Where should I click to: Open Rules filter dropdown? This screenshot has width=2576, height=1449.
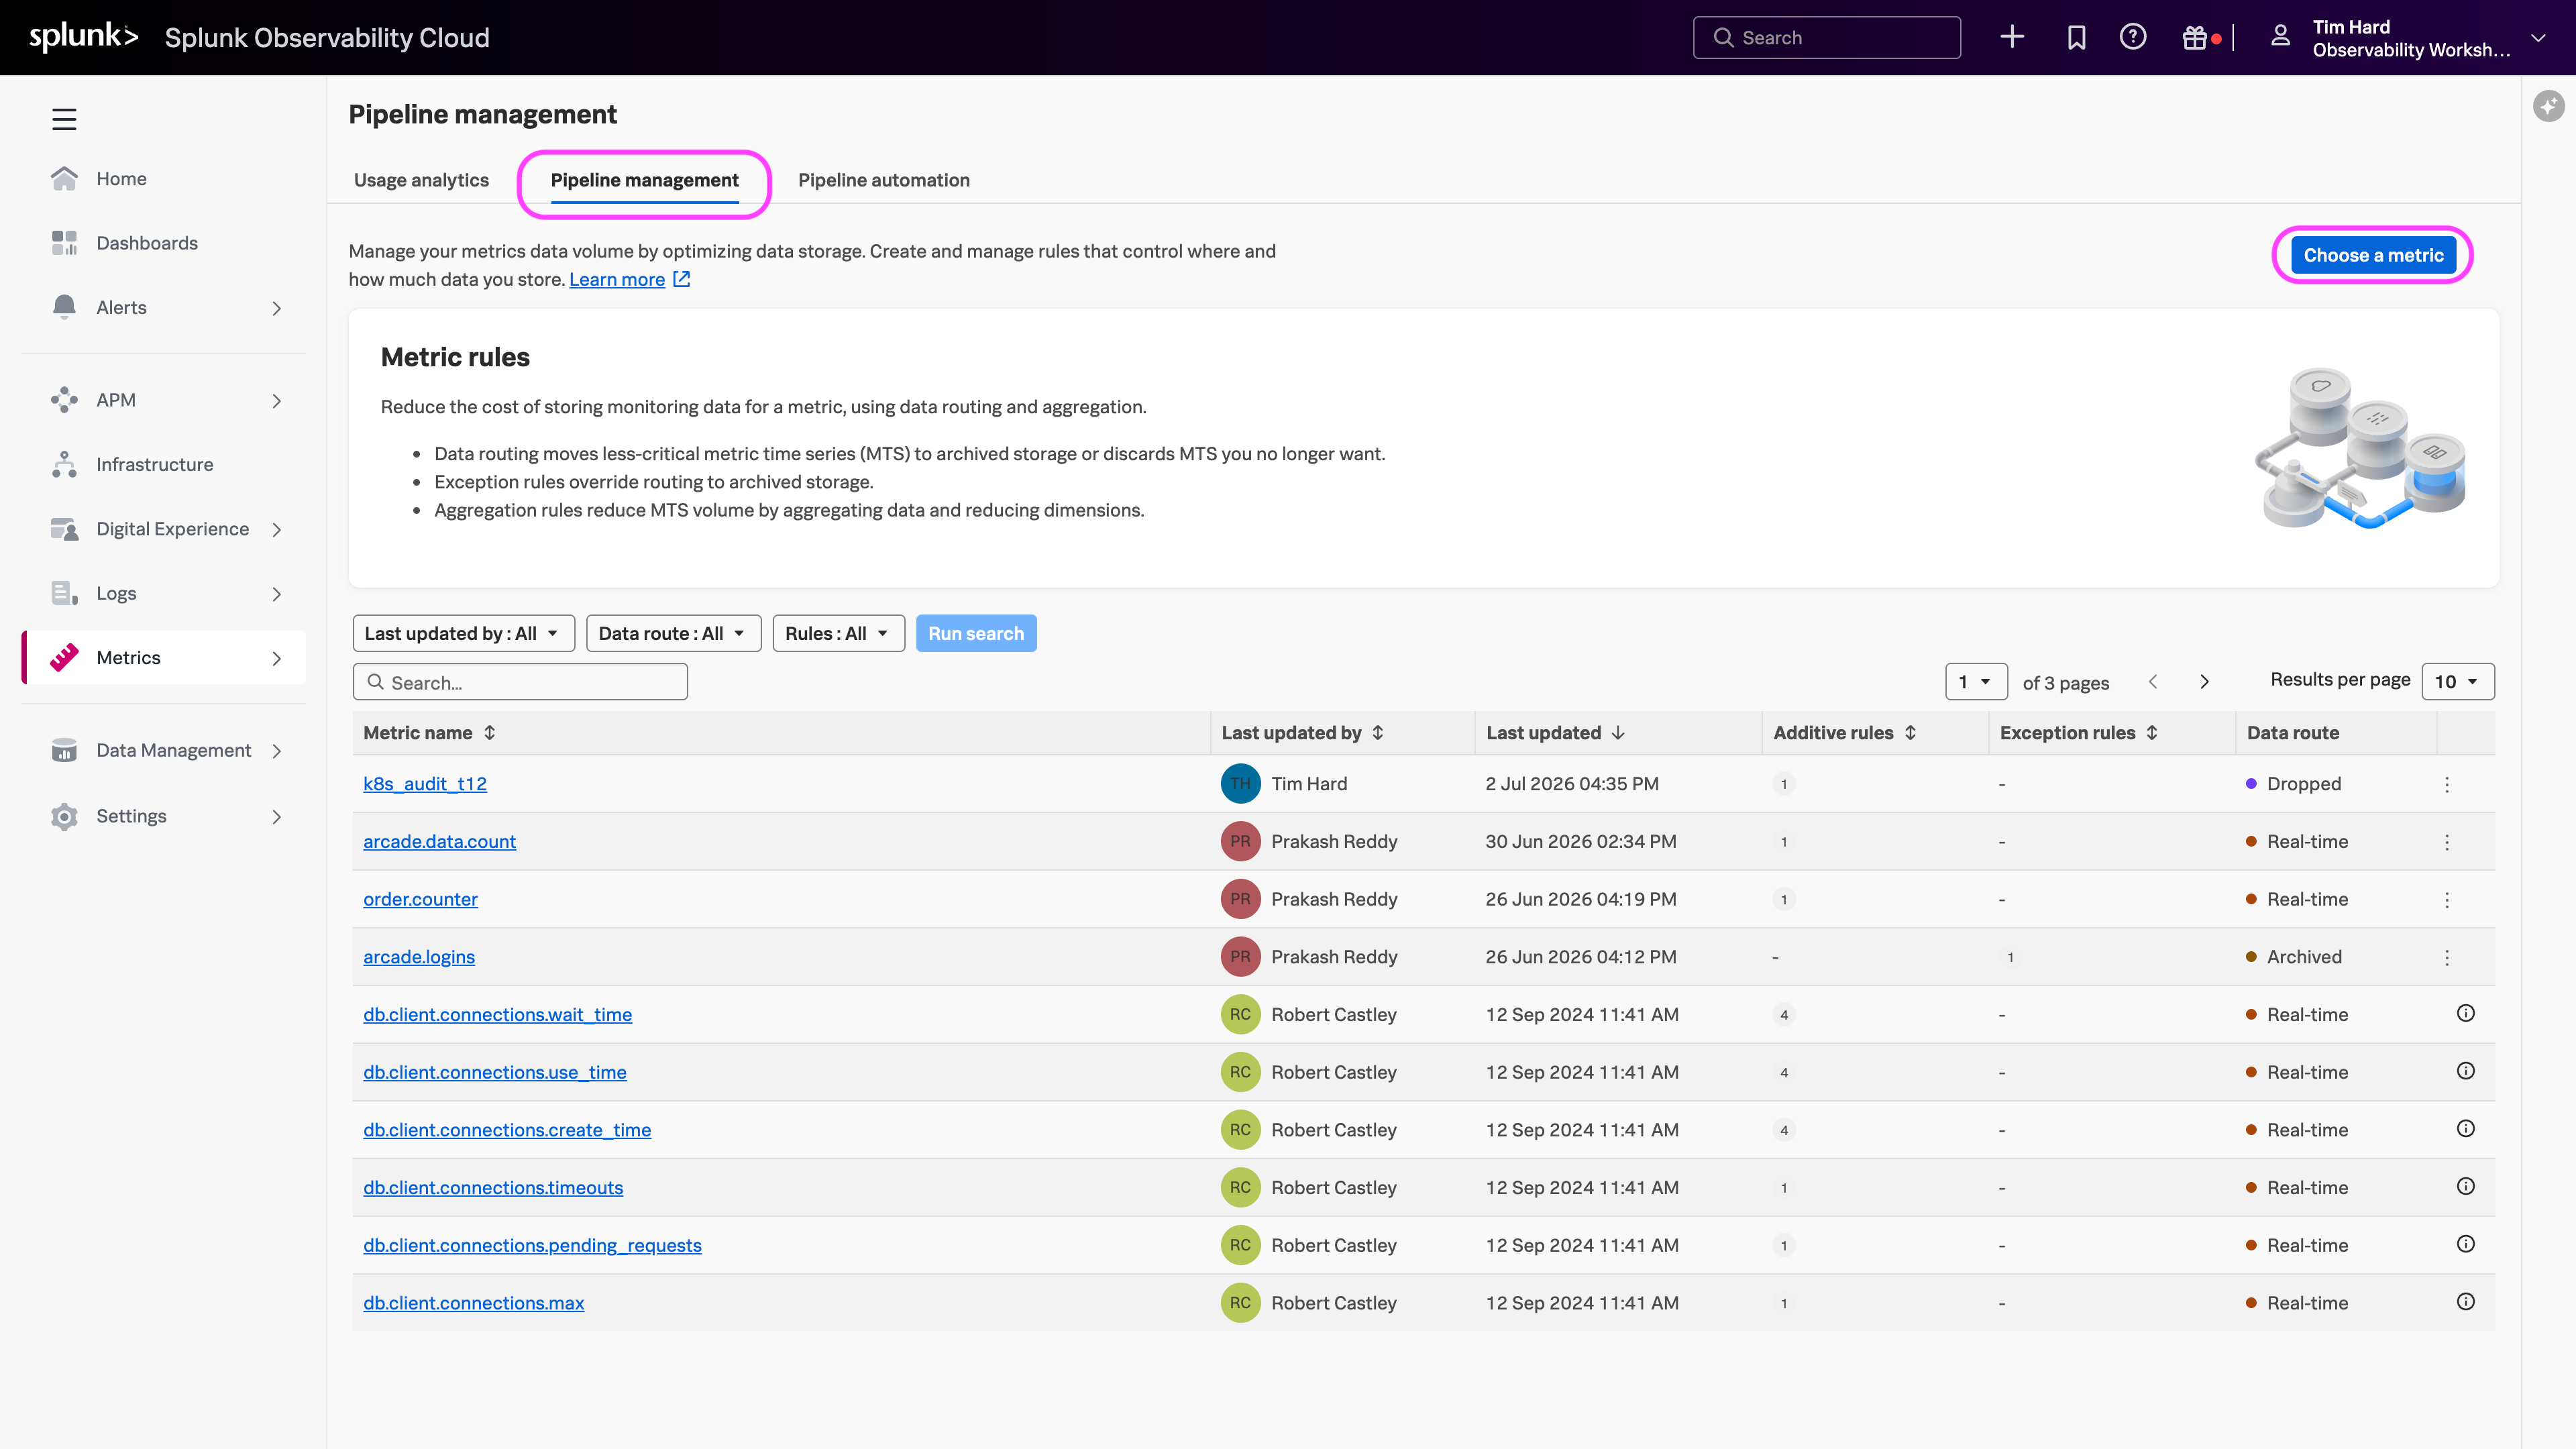tap(838, 633)
